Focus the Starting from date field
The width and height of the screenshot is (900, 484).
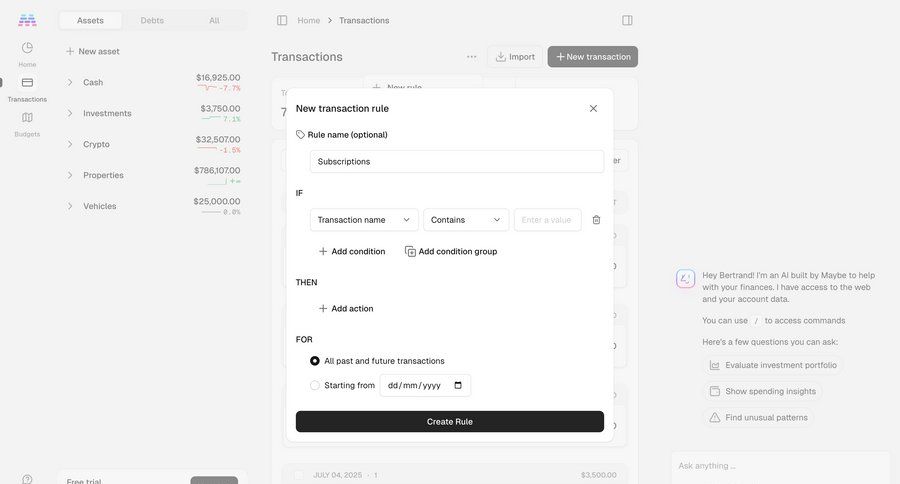pyautogui.click(x=425, y=385)
